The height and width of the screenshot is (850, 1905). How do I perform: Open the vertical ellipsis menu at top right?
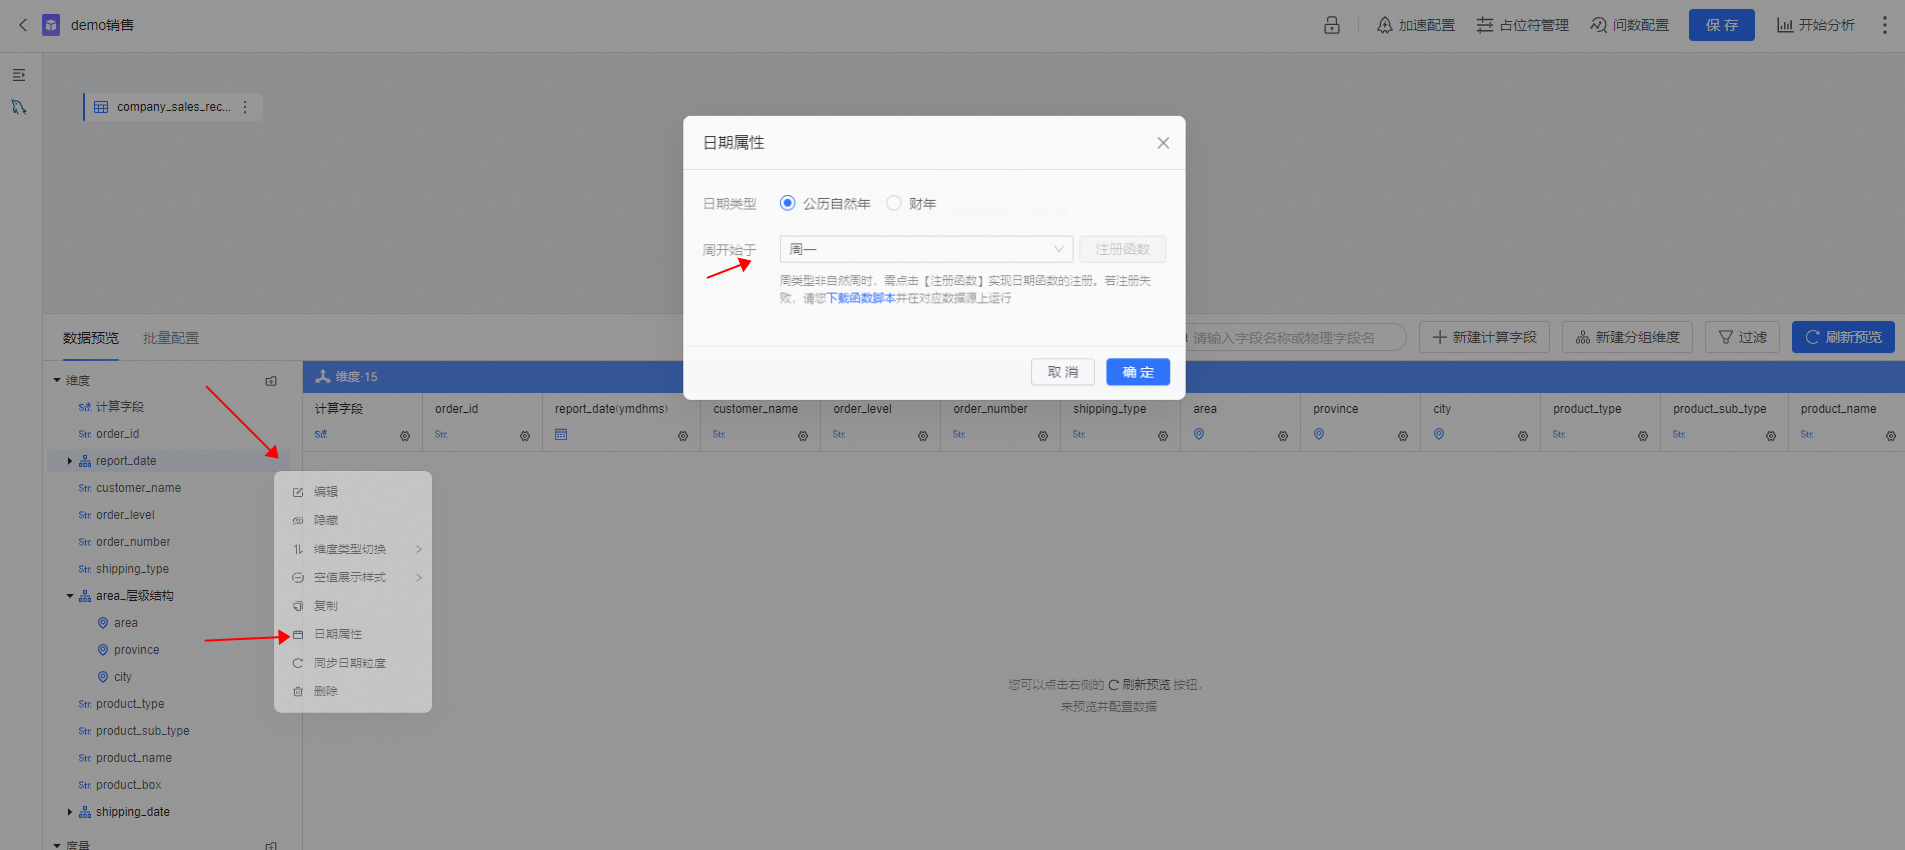tap(1884, 25)
